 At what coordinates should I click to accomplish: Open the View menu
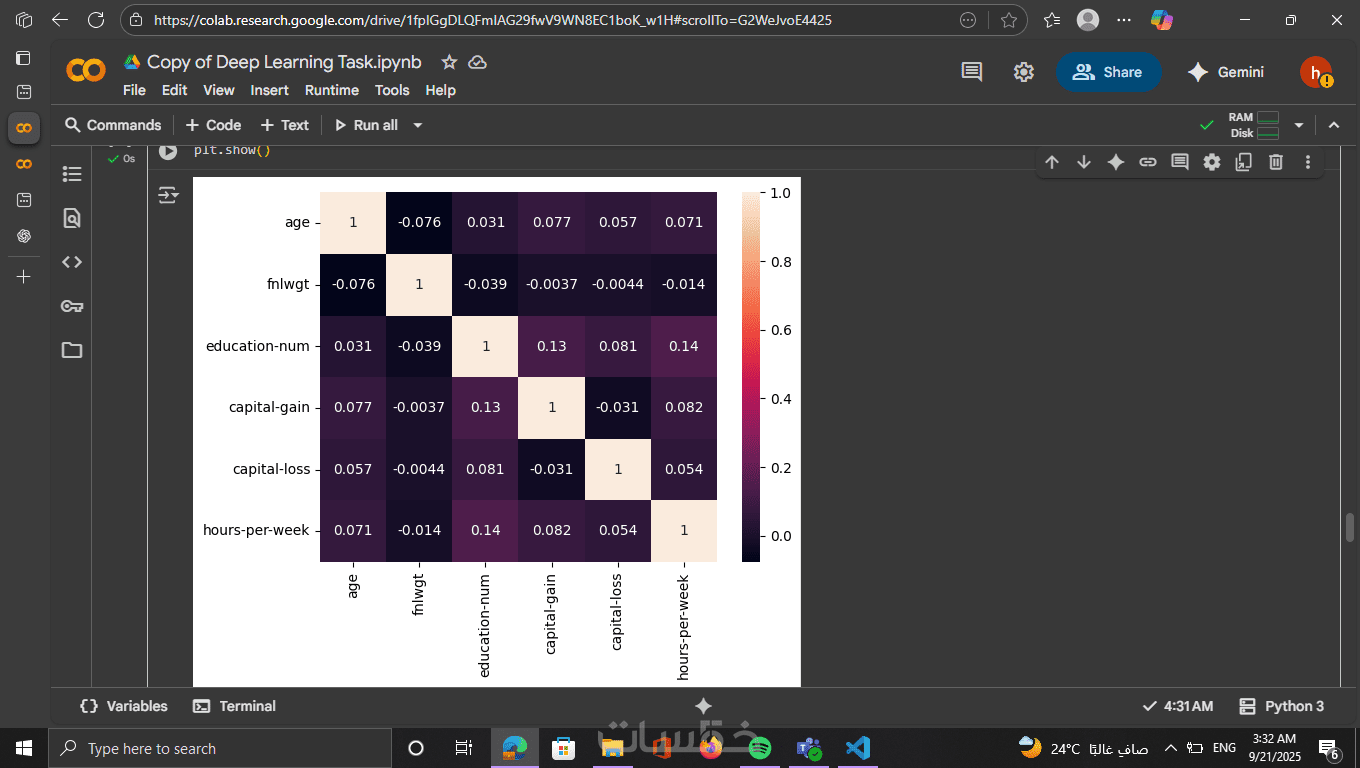tap(219, 90)
